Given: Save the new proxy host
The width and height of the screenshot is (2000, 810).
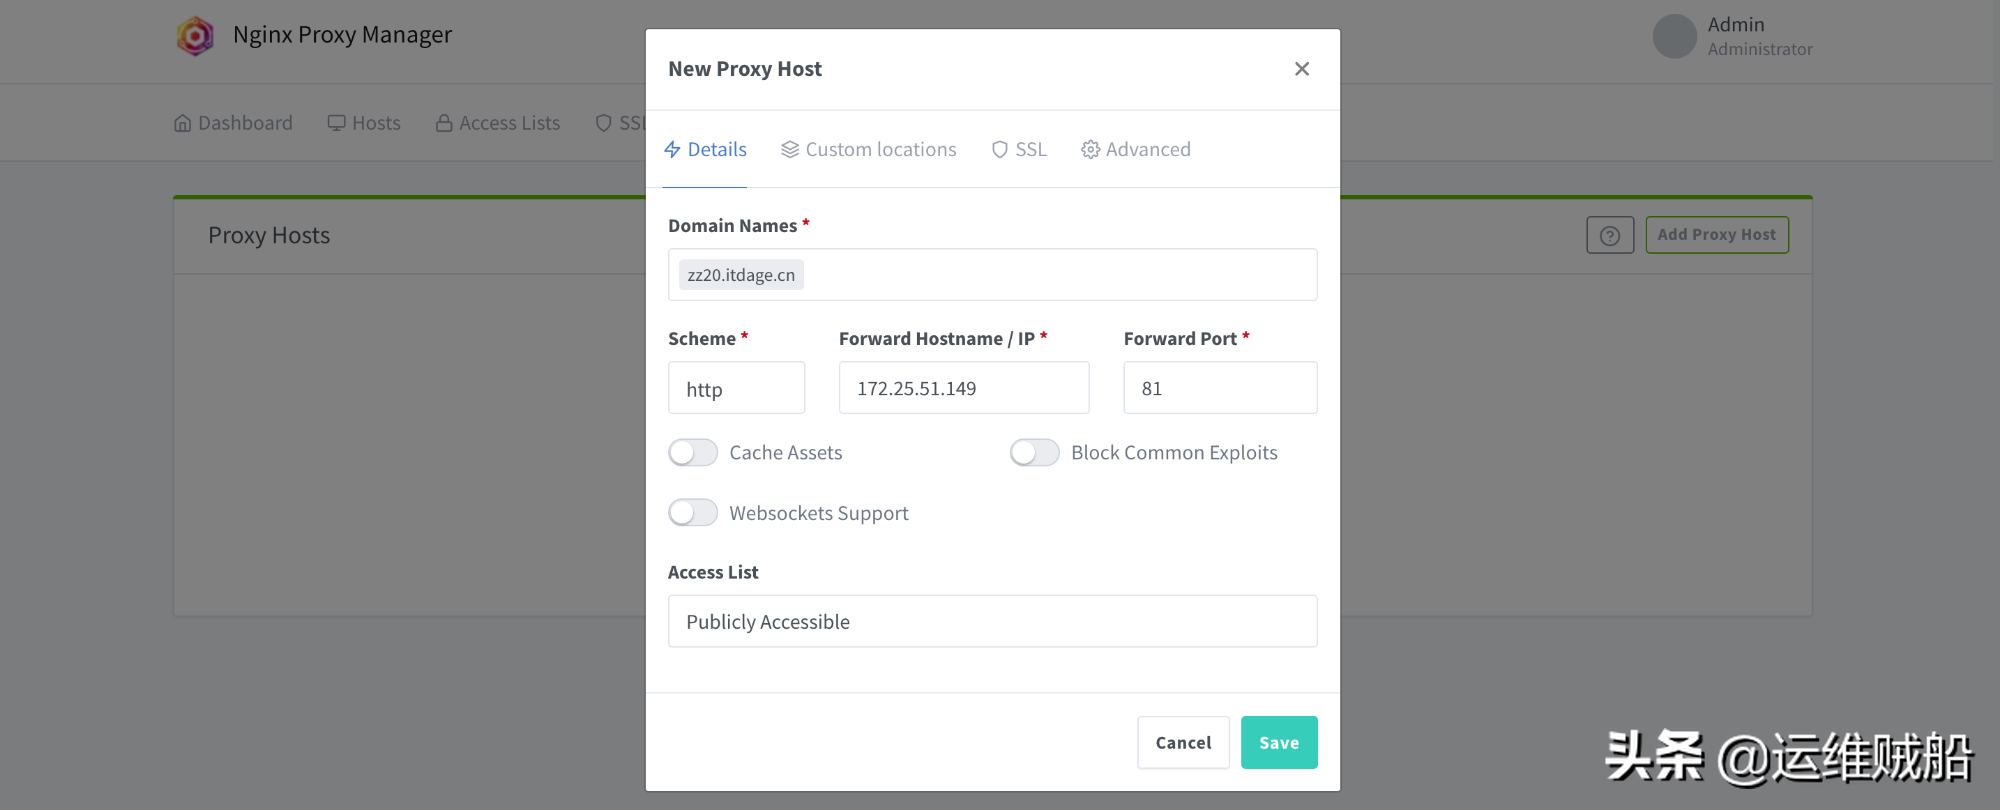Looking at the screenshot, I should (x=1278, y=742).
